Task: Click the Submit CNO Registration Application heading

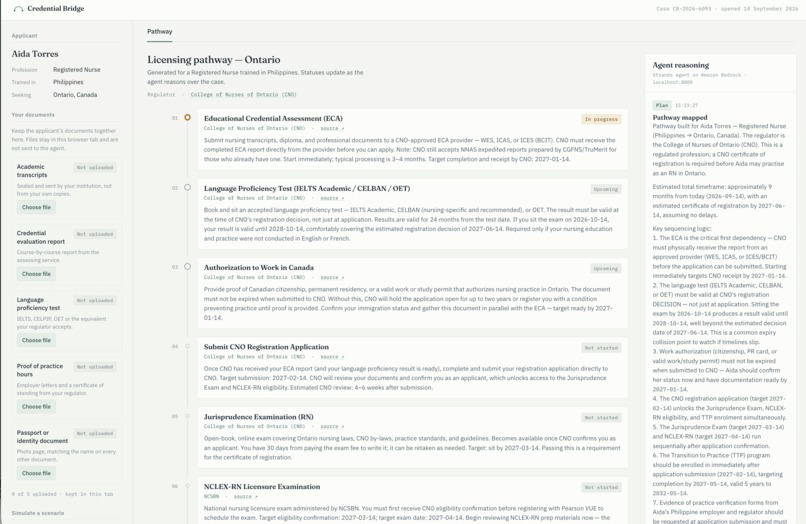Action: [x=266, y=347]
